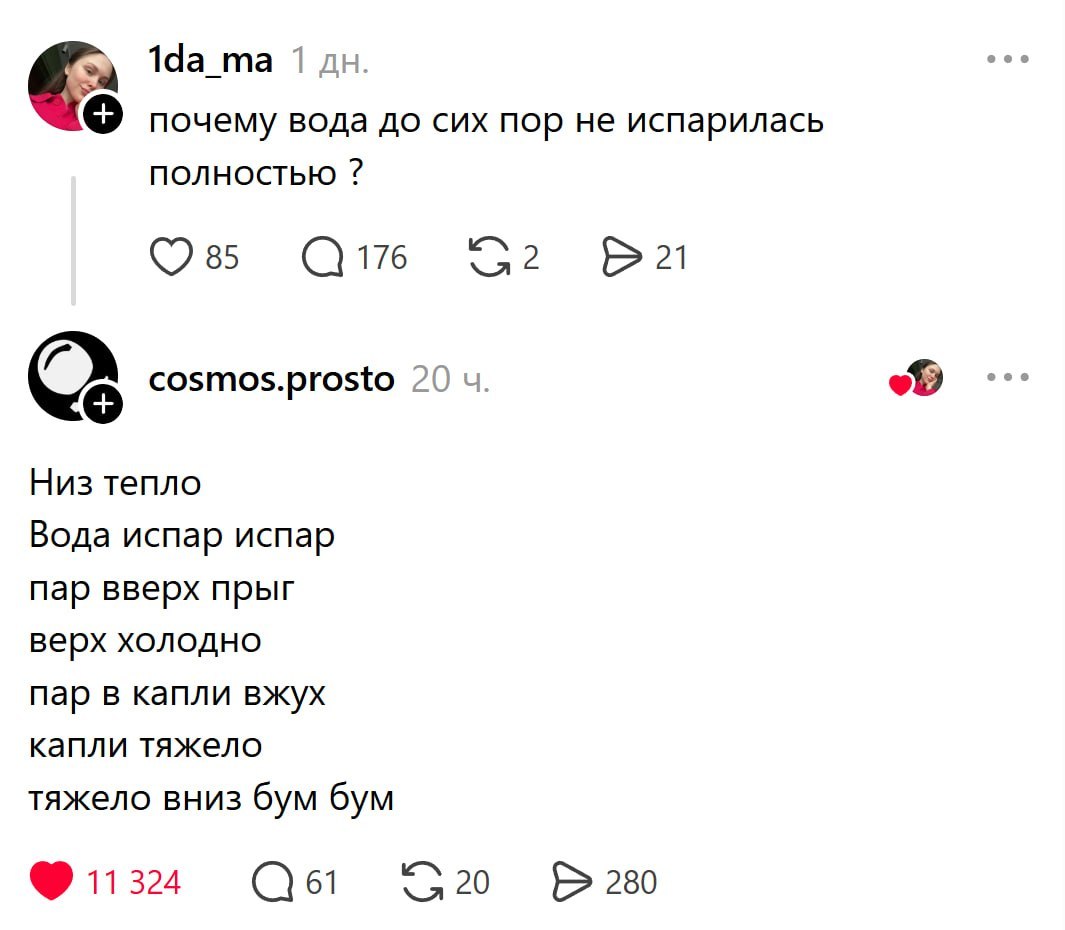This screenshot has width=1065, height=930.
Task: Open post timestamp "1 дн."
Action: [329, 62]
